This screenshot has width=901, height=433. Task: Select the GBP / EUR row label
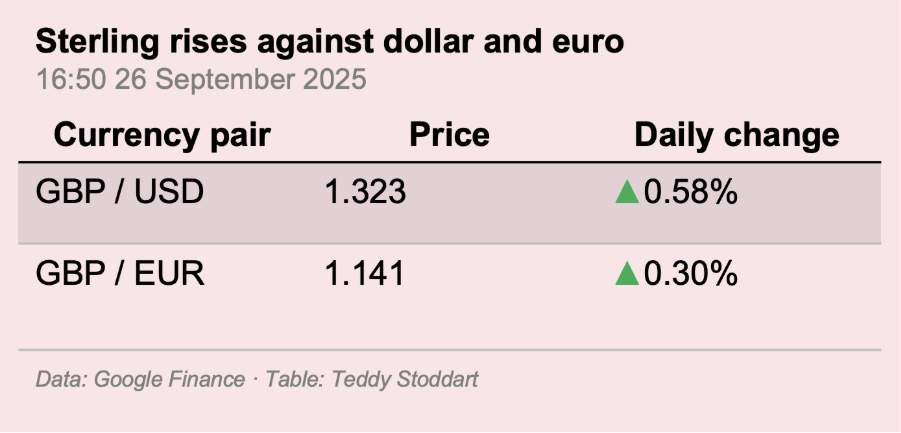pyautogui.click(x=120, y=273)
